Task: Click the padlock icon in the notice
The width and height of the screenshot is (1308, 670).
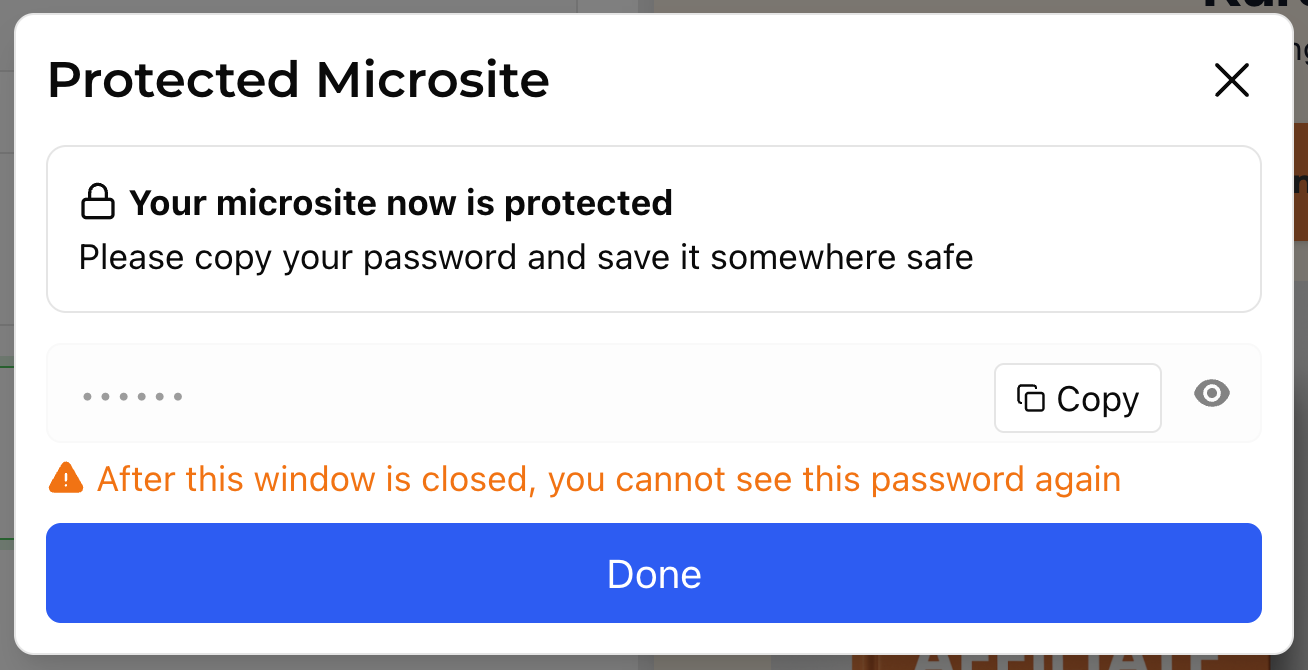Action: coord(97,202)
